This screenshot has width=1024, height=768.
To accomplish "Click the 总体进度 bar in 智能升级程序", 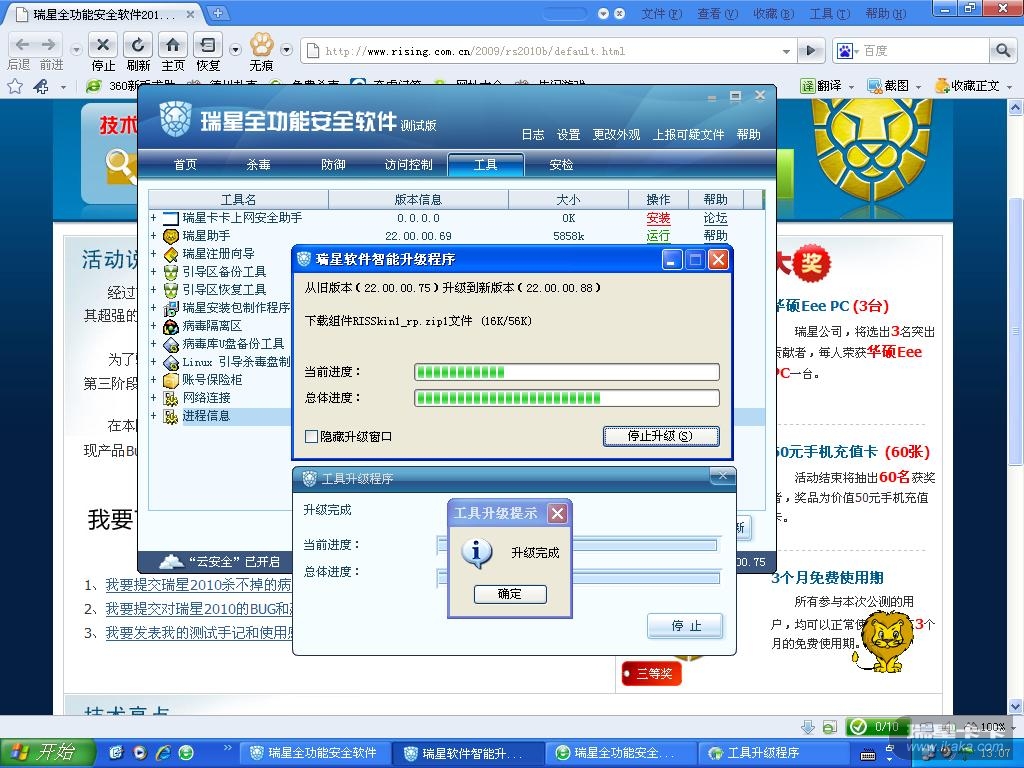I will (x=567, y=398).
